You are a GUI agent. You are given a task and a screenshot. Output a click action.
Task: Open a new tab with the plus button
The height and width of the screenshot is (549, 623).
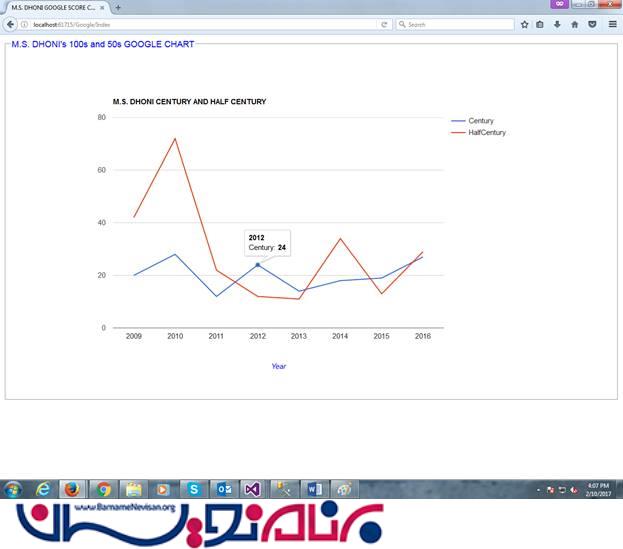[118, 7]
